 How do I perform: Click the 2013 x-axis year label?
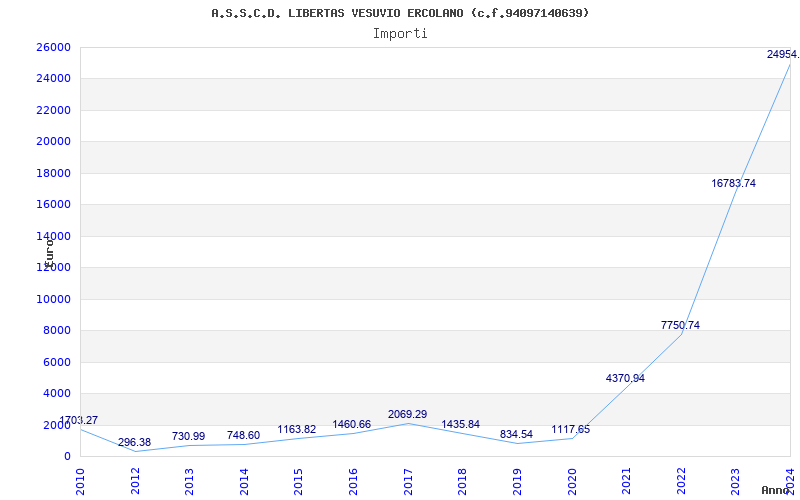click(189, 481)
